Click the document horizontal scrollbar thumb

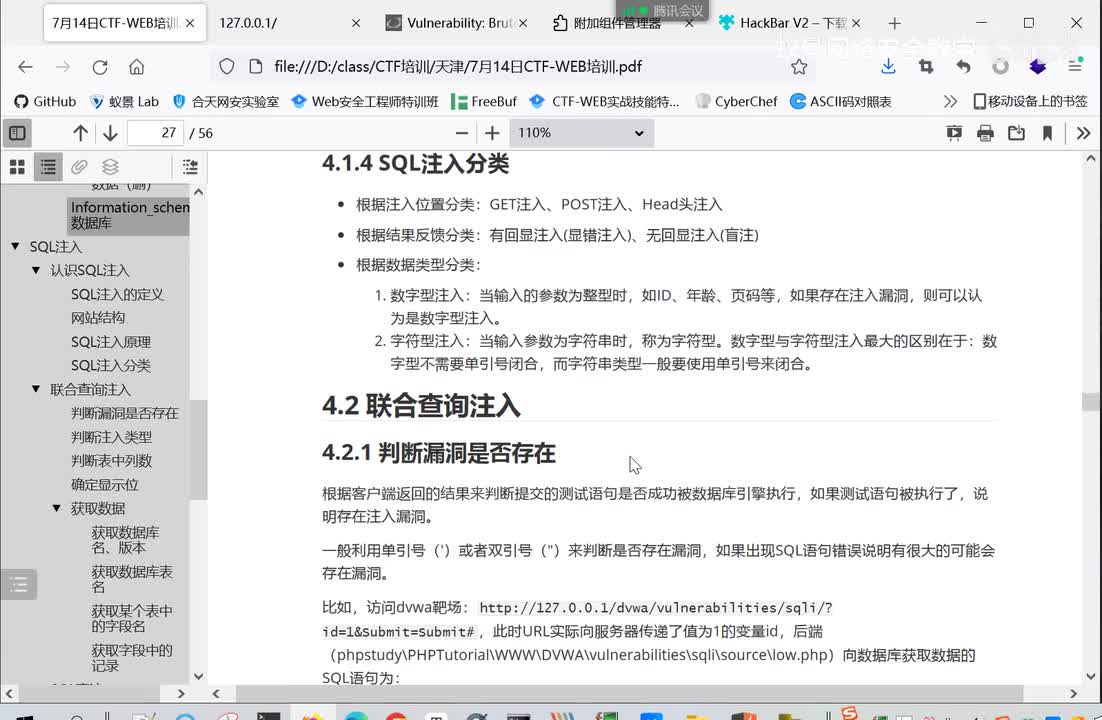point(629,693)
